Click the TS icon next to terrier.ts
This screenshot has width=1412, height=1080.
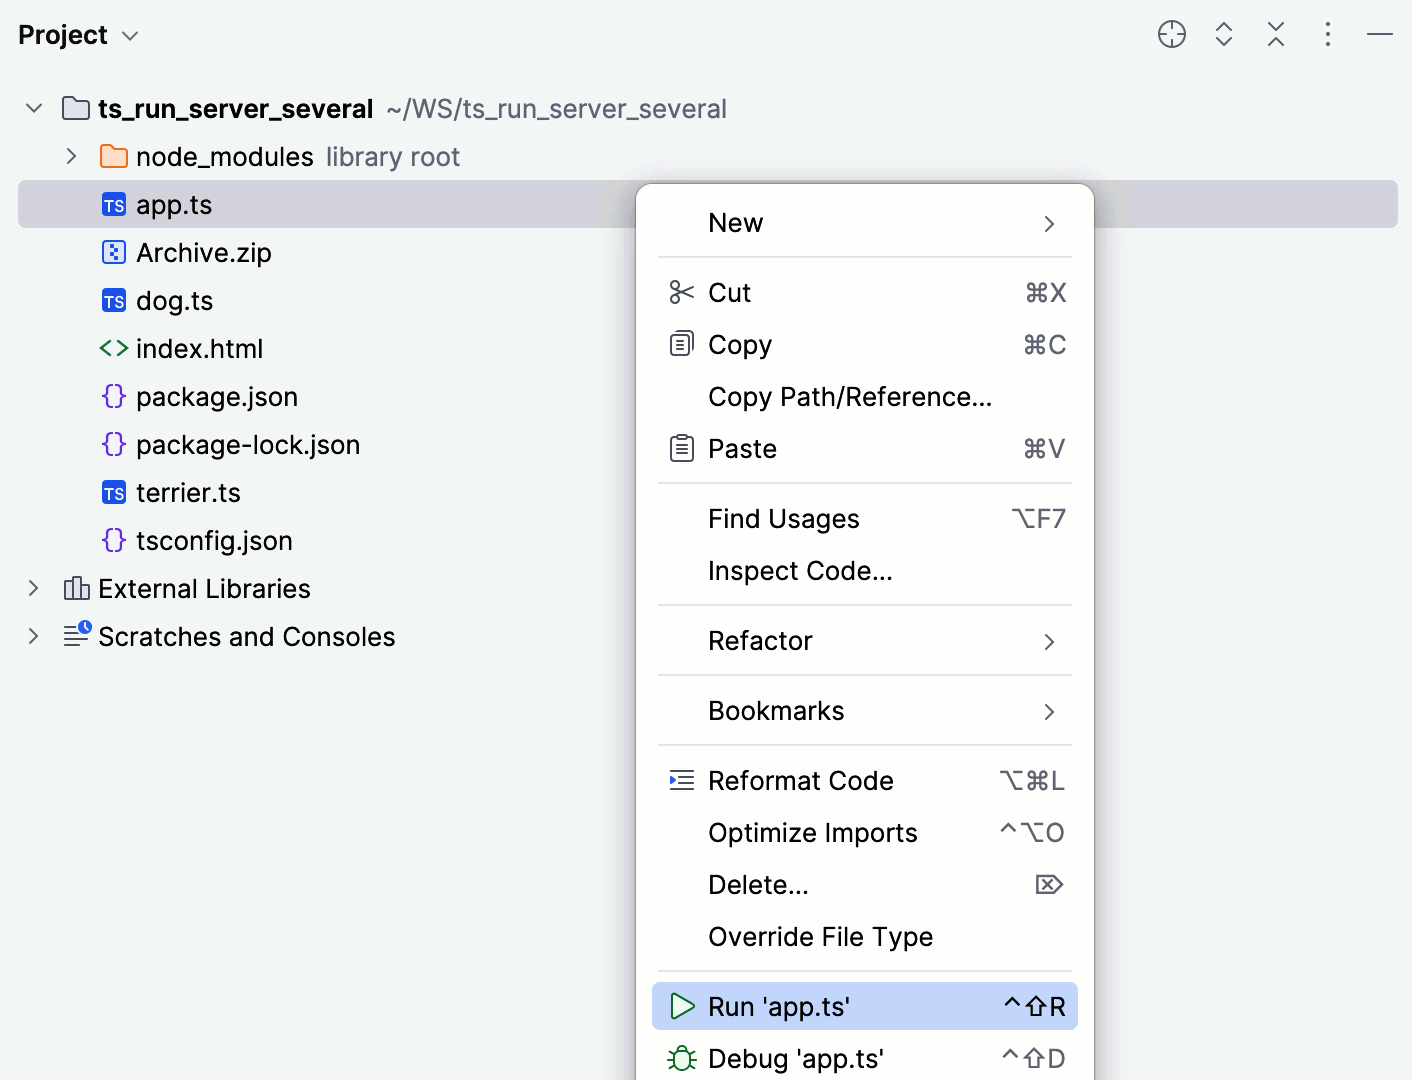113,492
